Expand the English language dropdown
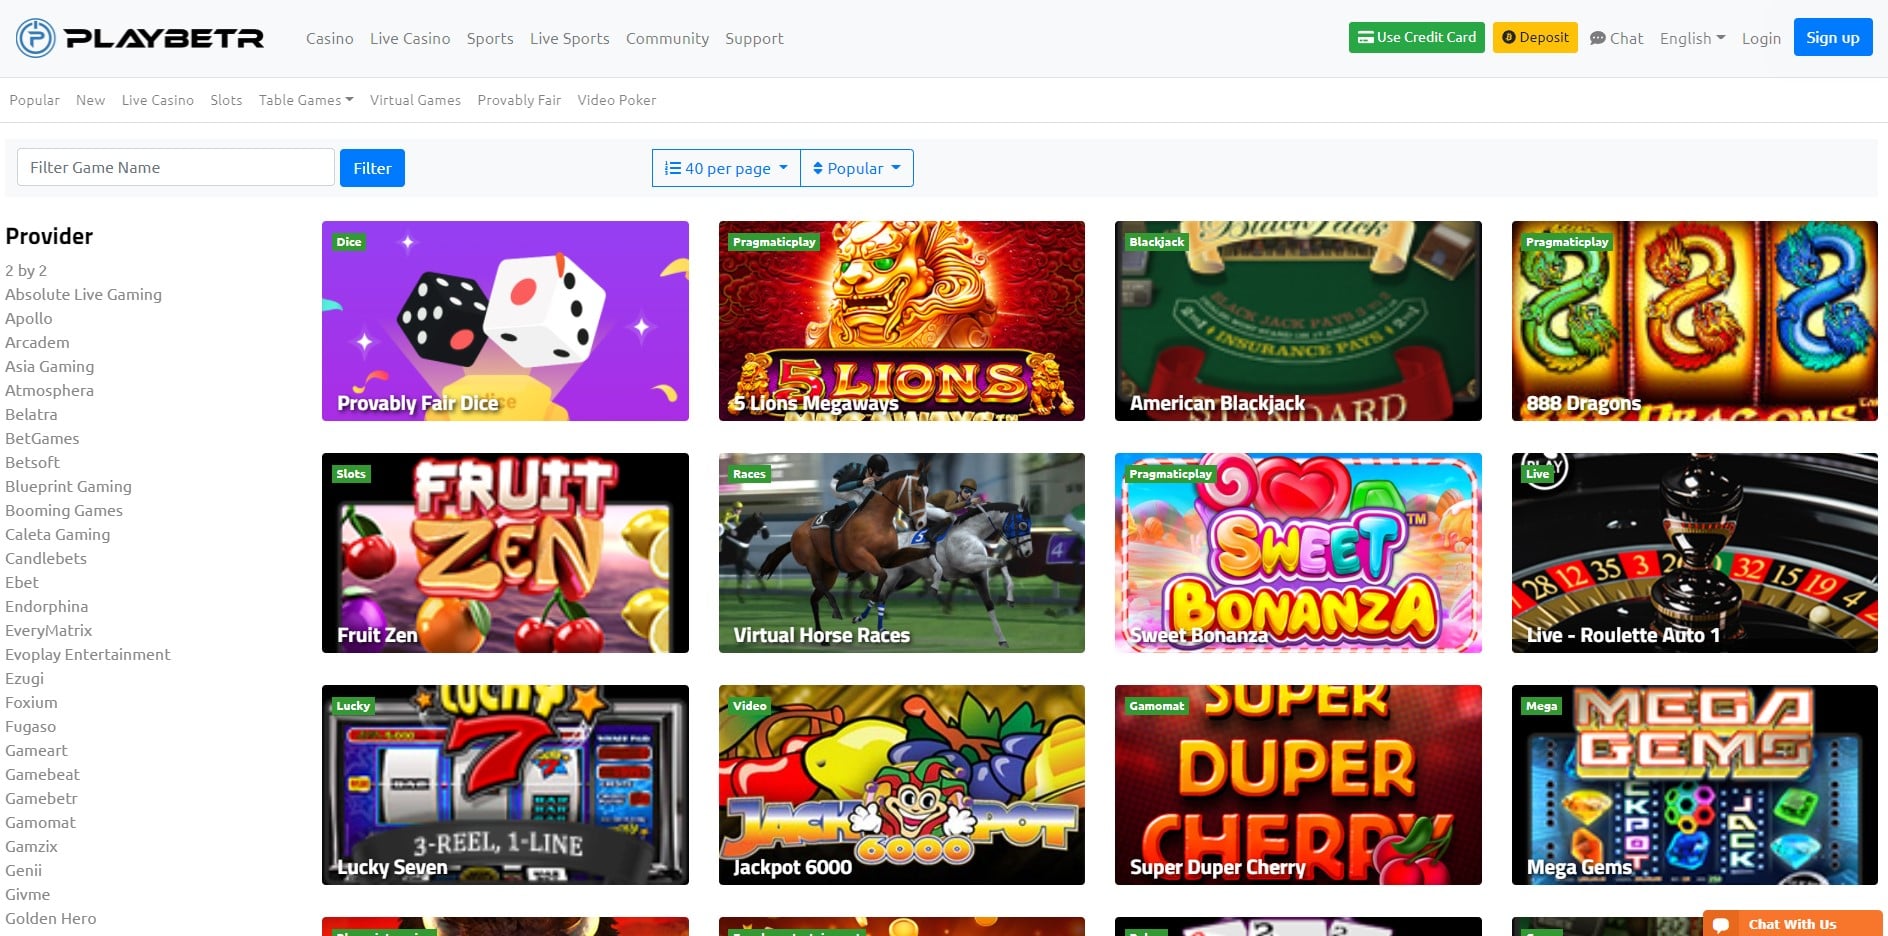1888x936 pixels. pyautogui.click(x=1692, y=38)
